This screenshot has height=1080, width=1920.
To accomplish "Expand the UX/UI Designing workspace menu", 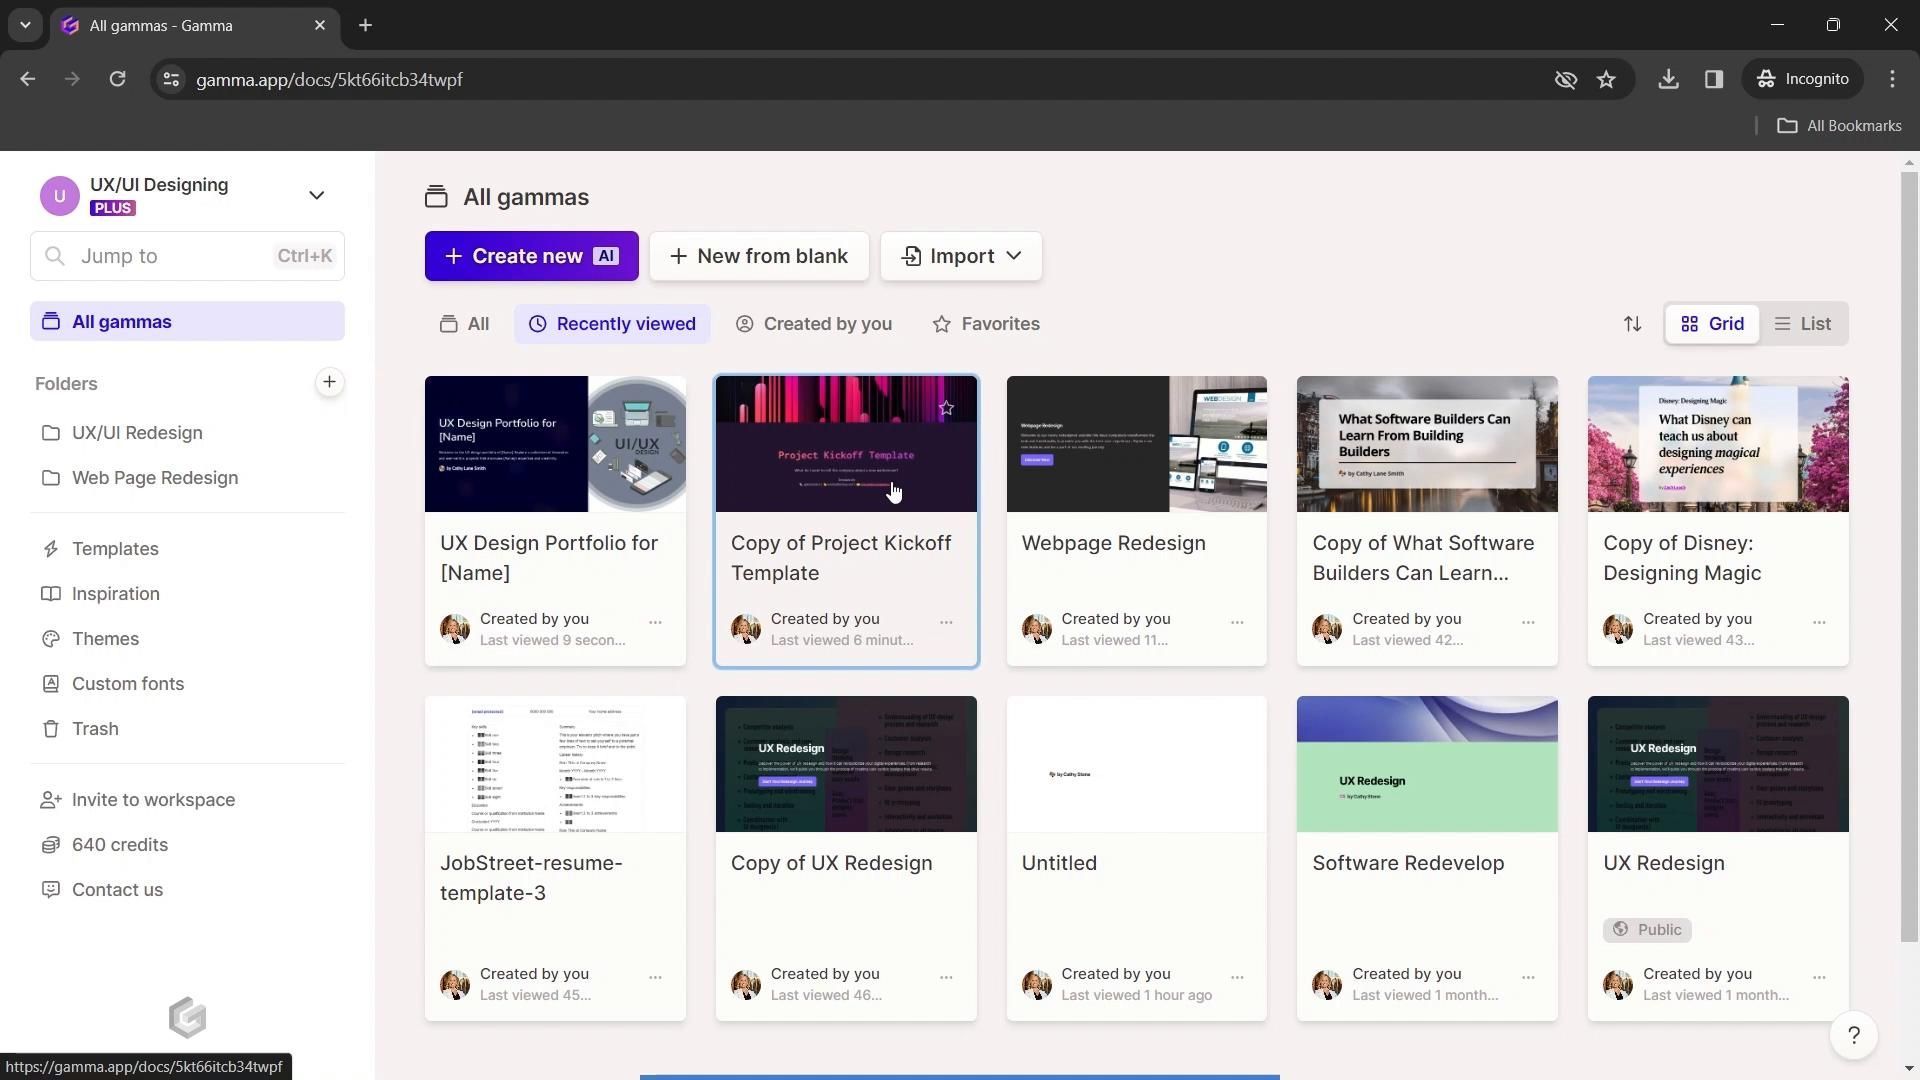I will (x=316, y=195).
